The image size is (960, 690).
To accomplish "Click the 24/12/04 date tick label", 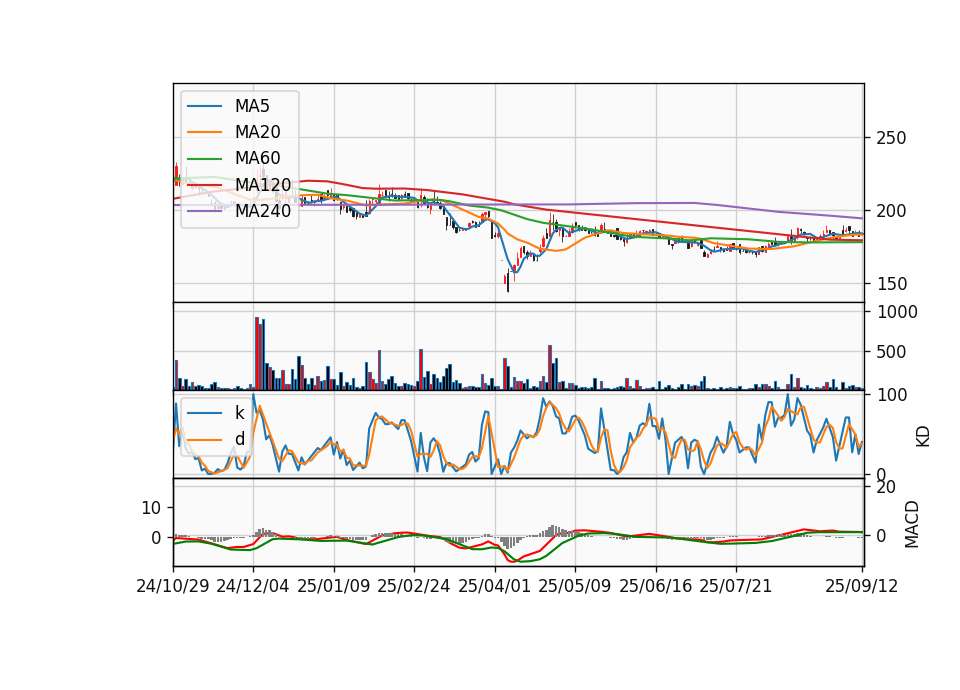I will pyautogui.click(x=253, y=586).
